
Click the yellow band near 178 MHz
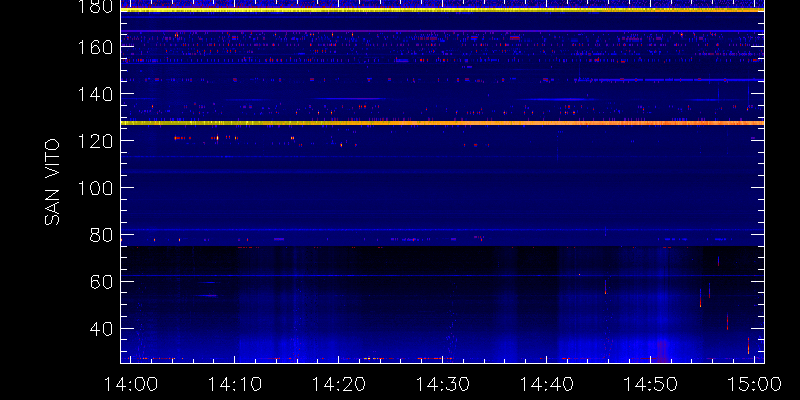442,10
